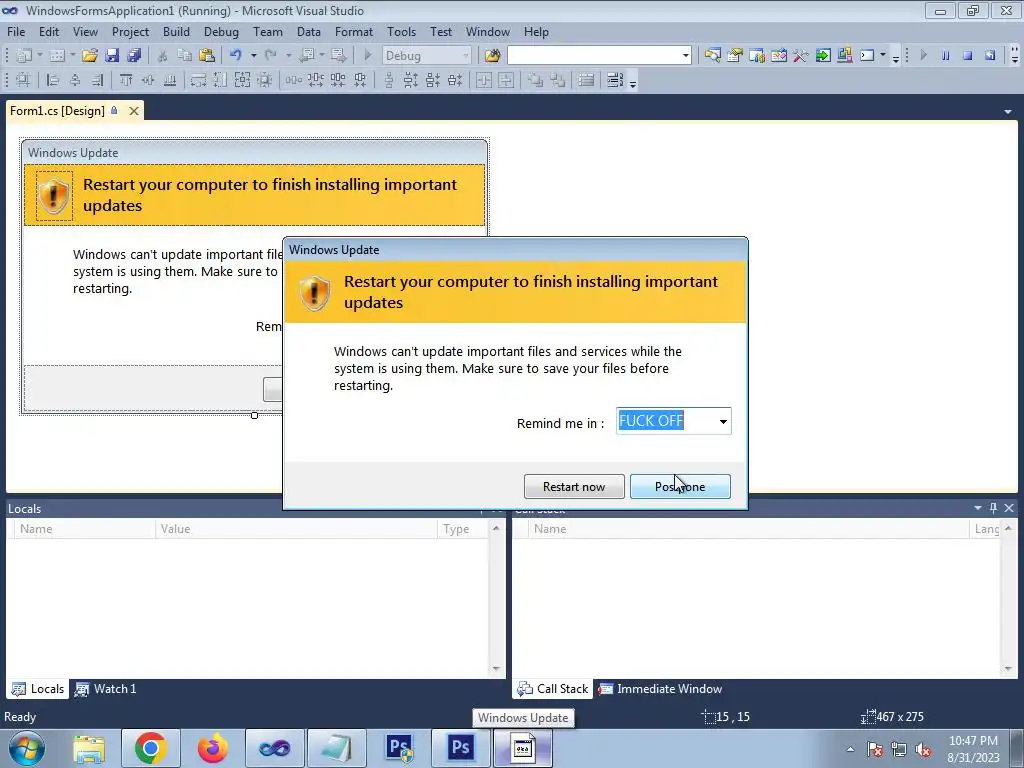This screenshot has width=1024, height=768.
Task: Switch to the Watch 1 tab
Action: pyautogui.click(x=106, y=688)
